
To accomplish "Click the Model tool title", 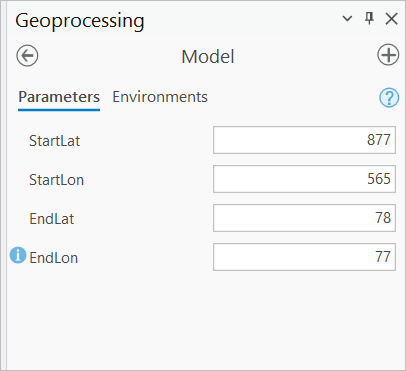I will pyautogui.click(x=208, y=56).
